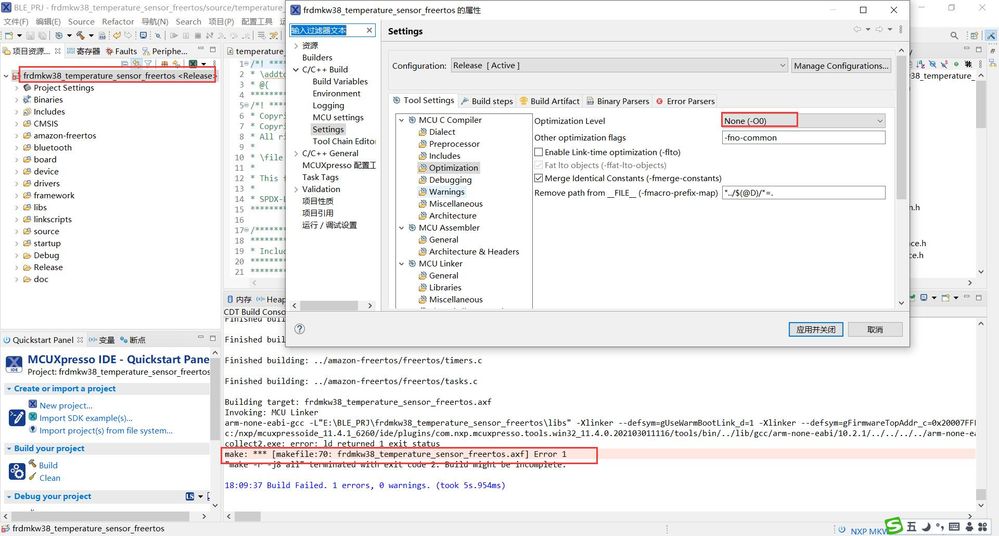Click the console horizontal scrollbar thumb
Image resolution: width=999 pixels, height=536 pixels.
(x=247, y=516)
